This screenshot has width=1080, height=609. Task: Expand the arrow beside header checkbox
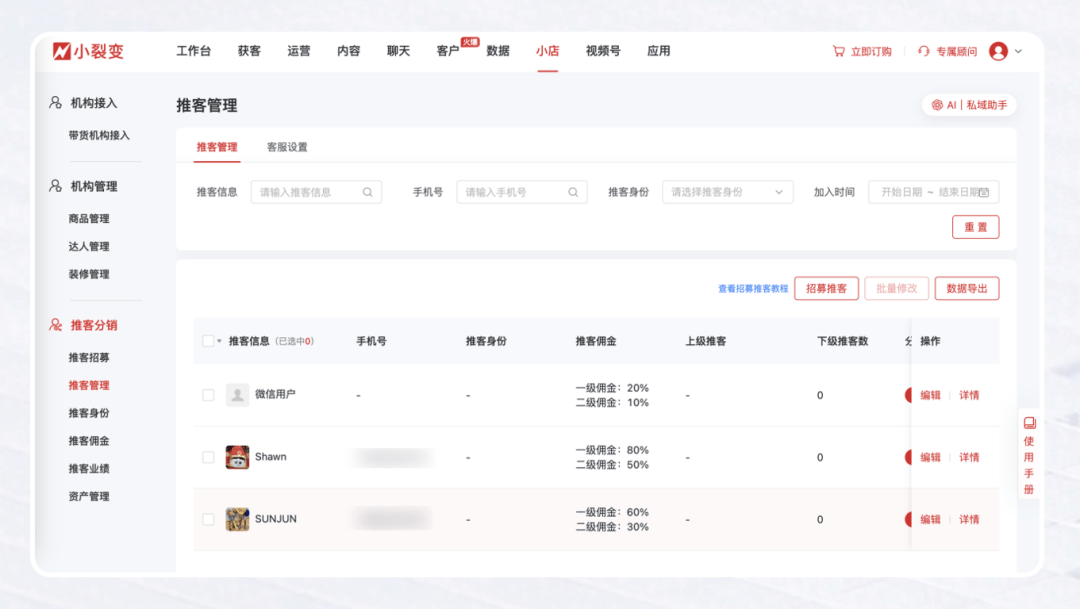(219, 342)
